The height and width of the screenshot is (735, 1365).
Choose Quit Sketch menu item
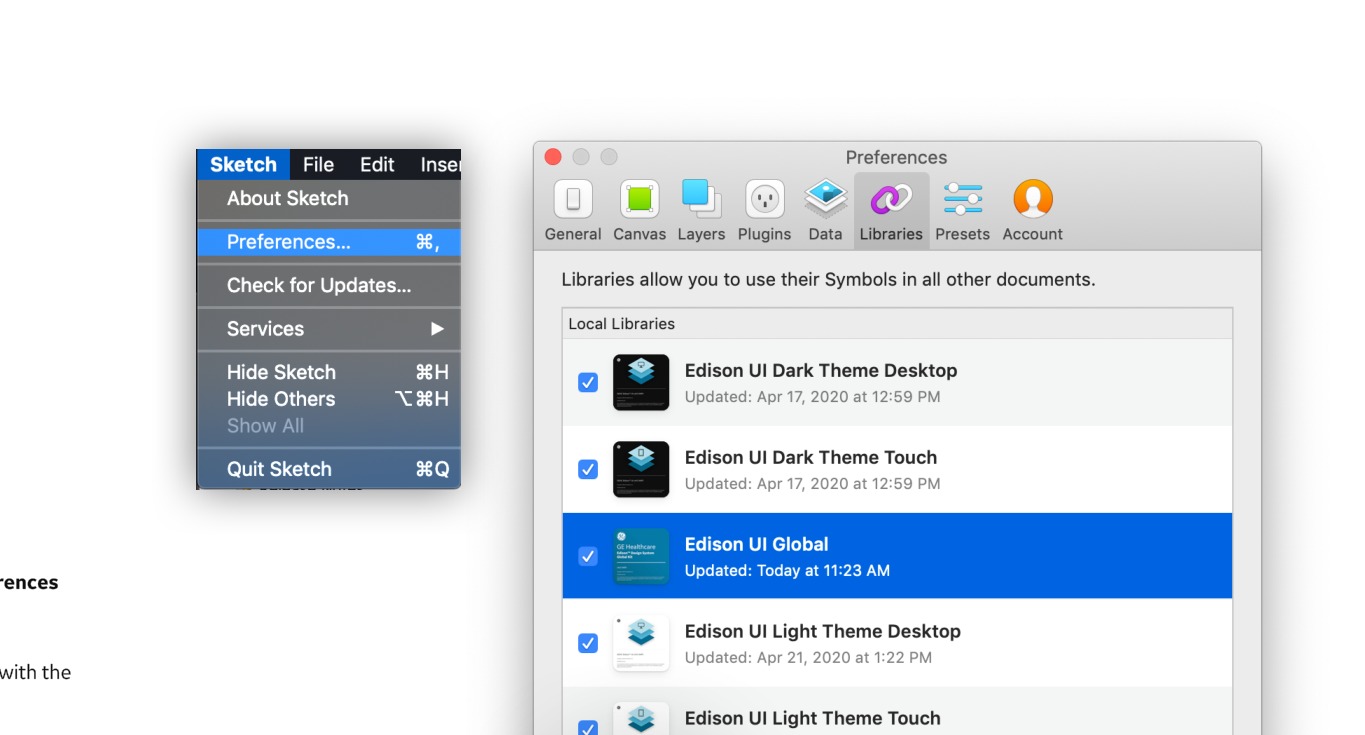[329, 469]
